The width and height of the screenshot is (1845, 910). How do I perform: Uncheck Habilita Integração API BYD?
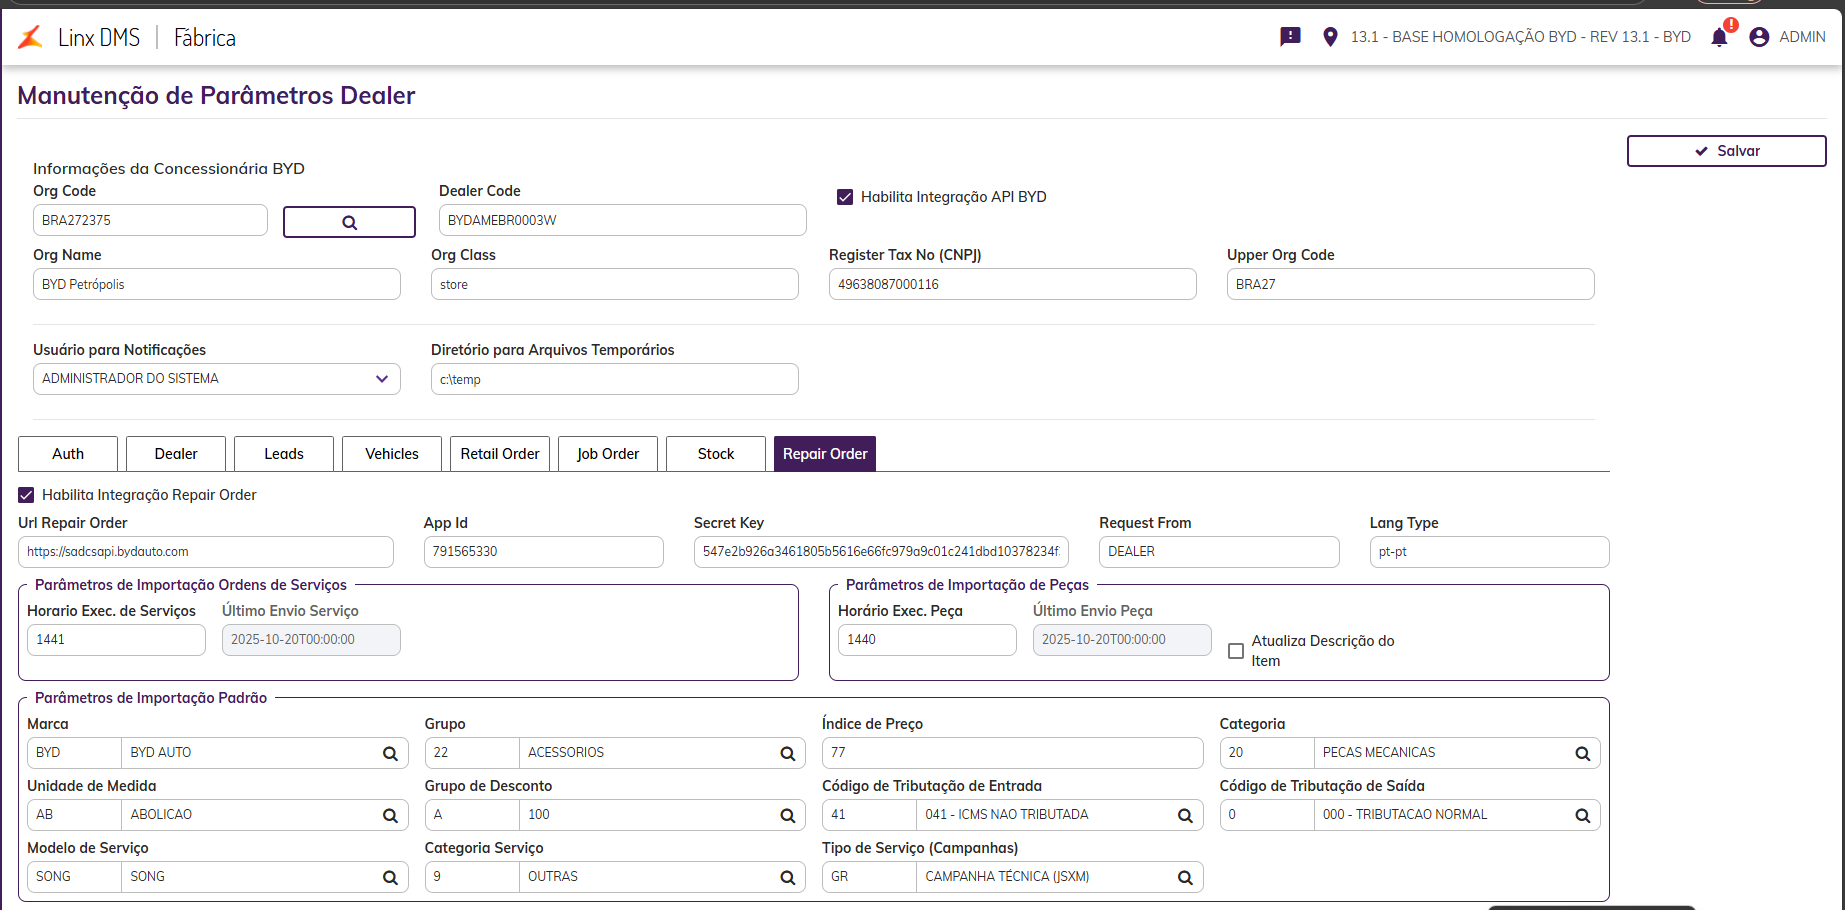pos(845,197)
